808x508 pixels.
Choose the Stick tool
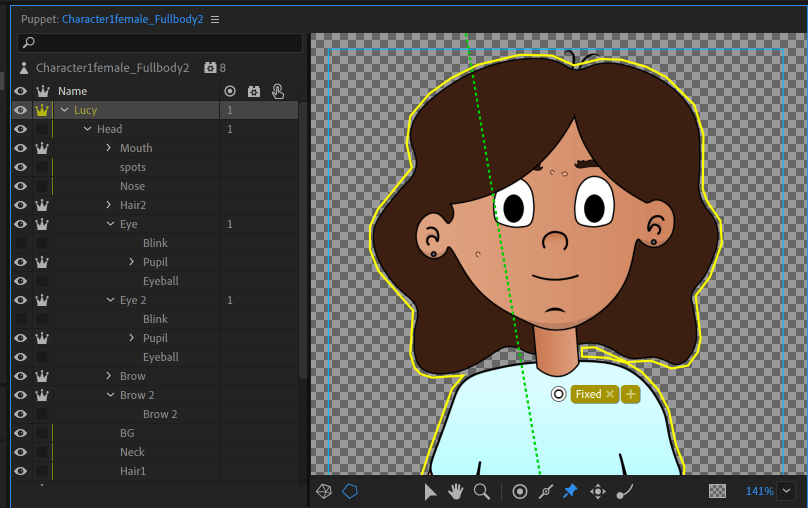coord(546,492)
